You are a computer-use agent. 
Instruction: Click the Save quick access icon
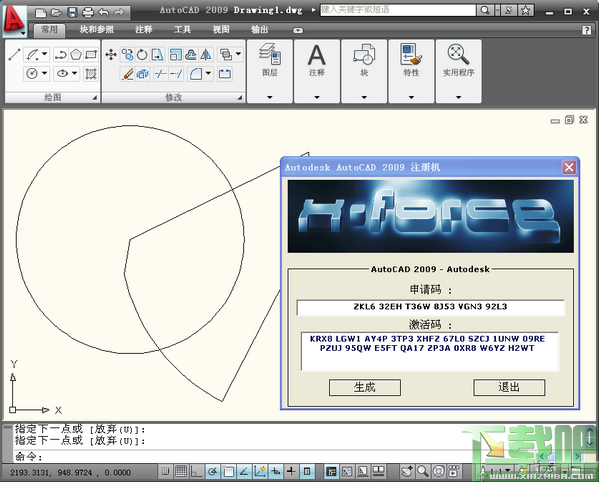coord(72,13)
